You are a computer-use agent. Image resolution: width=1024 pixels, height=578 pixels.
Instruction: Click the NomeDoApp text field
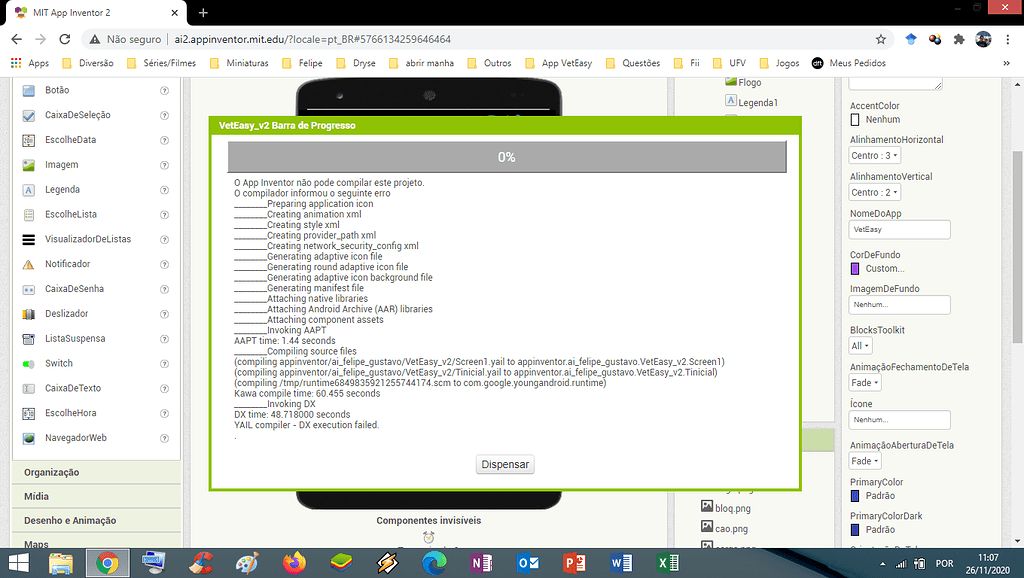click(899, 229)
